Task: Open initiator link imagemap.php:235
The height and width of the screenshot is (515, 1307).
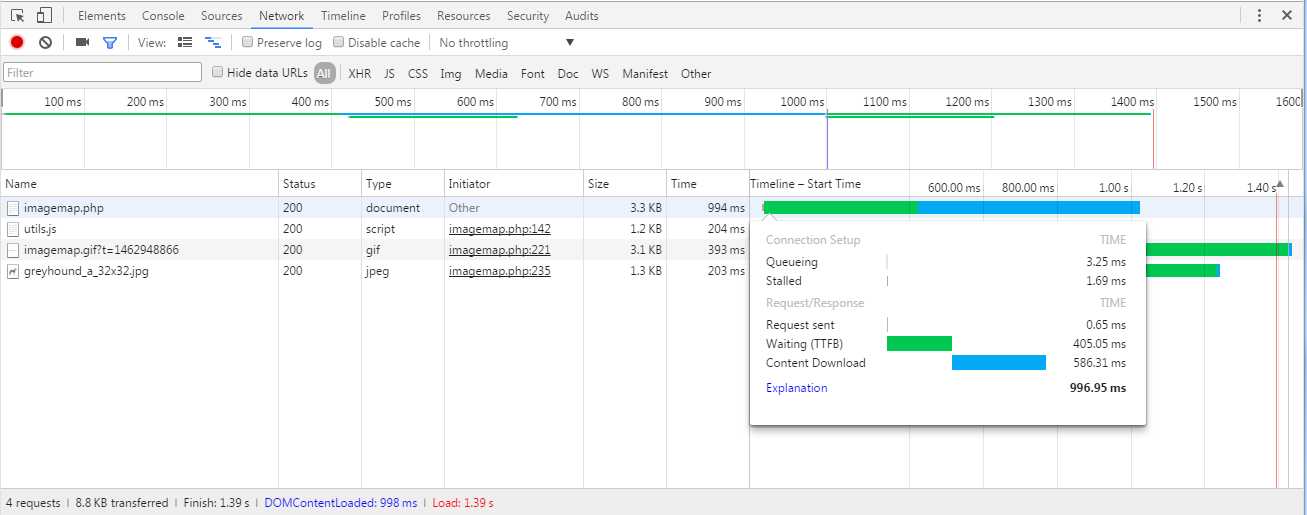Action: click(x=499, y=271)
